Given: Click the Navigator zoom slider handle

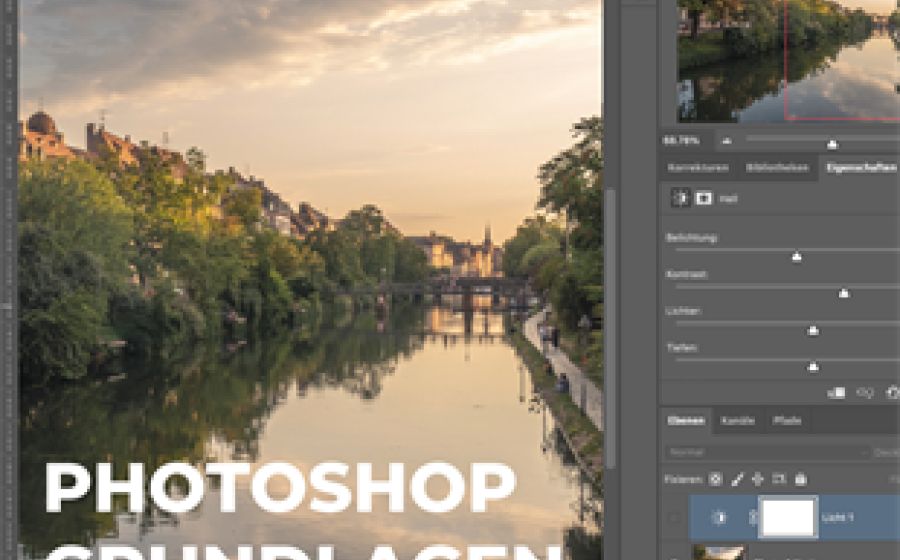Looking at the screenshot, I should (x=832, y=144).
